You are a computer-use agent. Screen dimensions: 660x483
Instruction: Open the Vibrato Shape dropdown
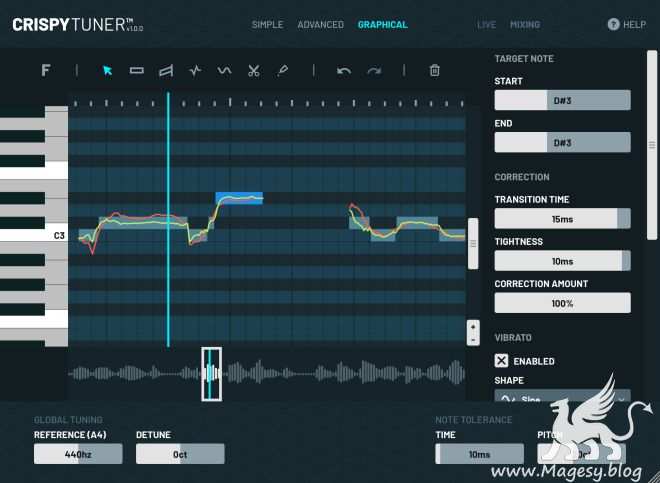[x=562, y=395]
